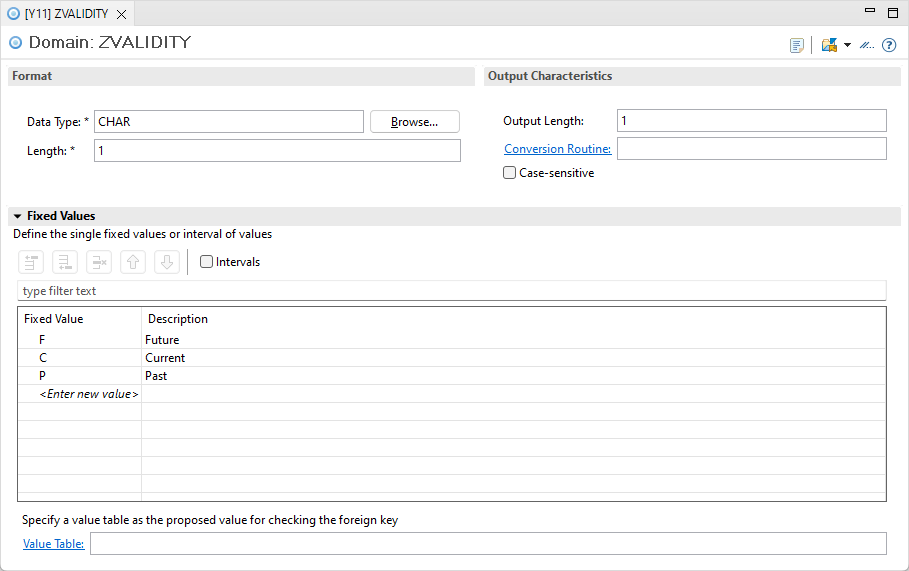The height and width of the screenshot is (571, 909).
Task: Select the [Y11] ZVALIDITY editor tab
Action: pos(66,14)
